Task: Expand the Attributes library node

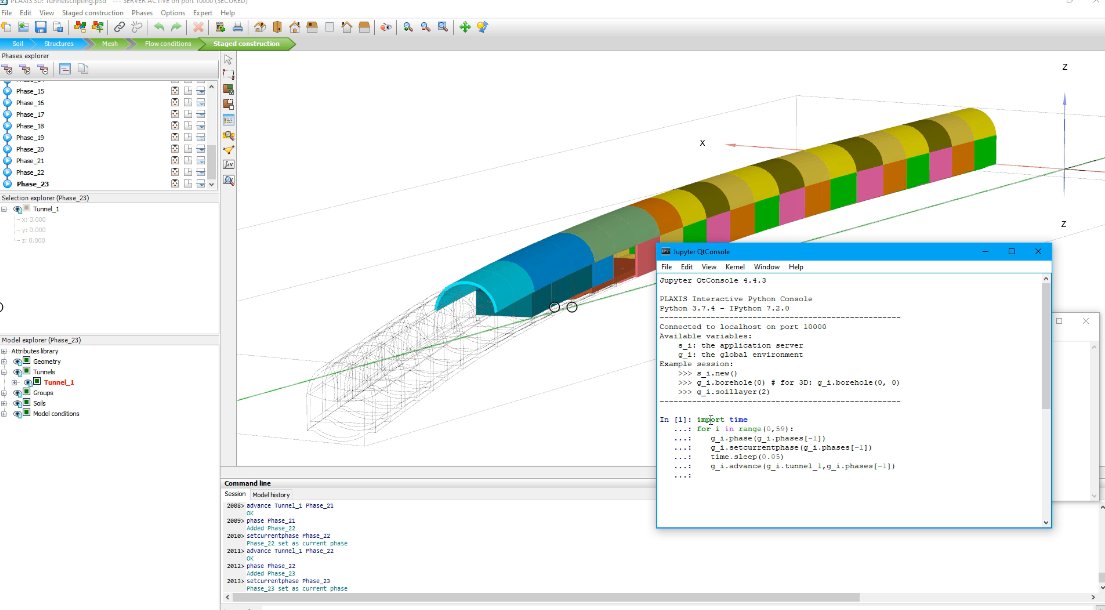Action: tap(4, 351)
